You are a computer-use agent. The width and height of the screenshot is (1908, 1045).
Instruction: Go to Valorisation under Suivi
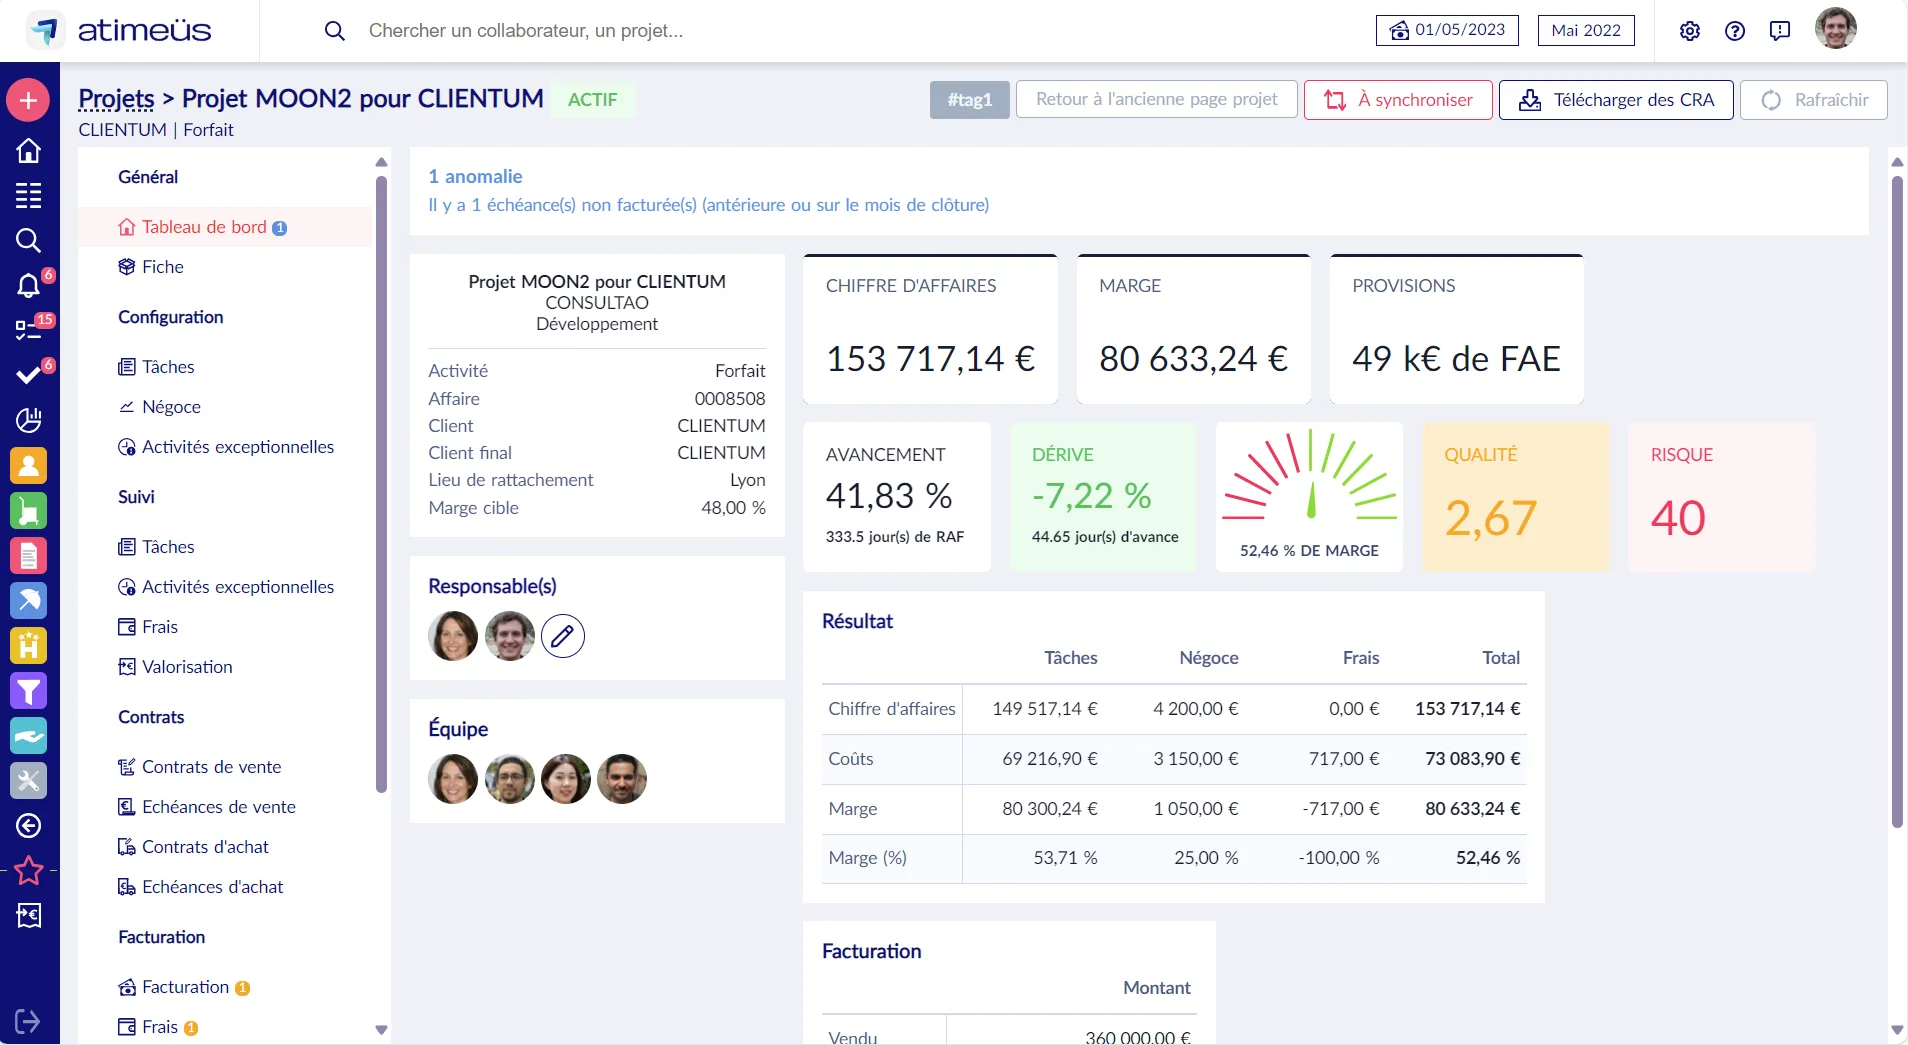pos(187,667)
